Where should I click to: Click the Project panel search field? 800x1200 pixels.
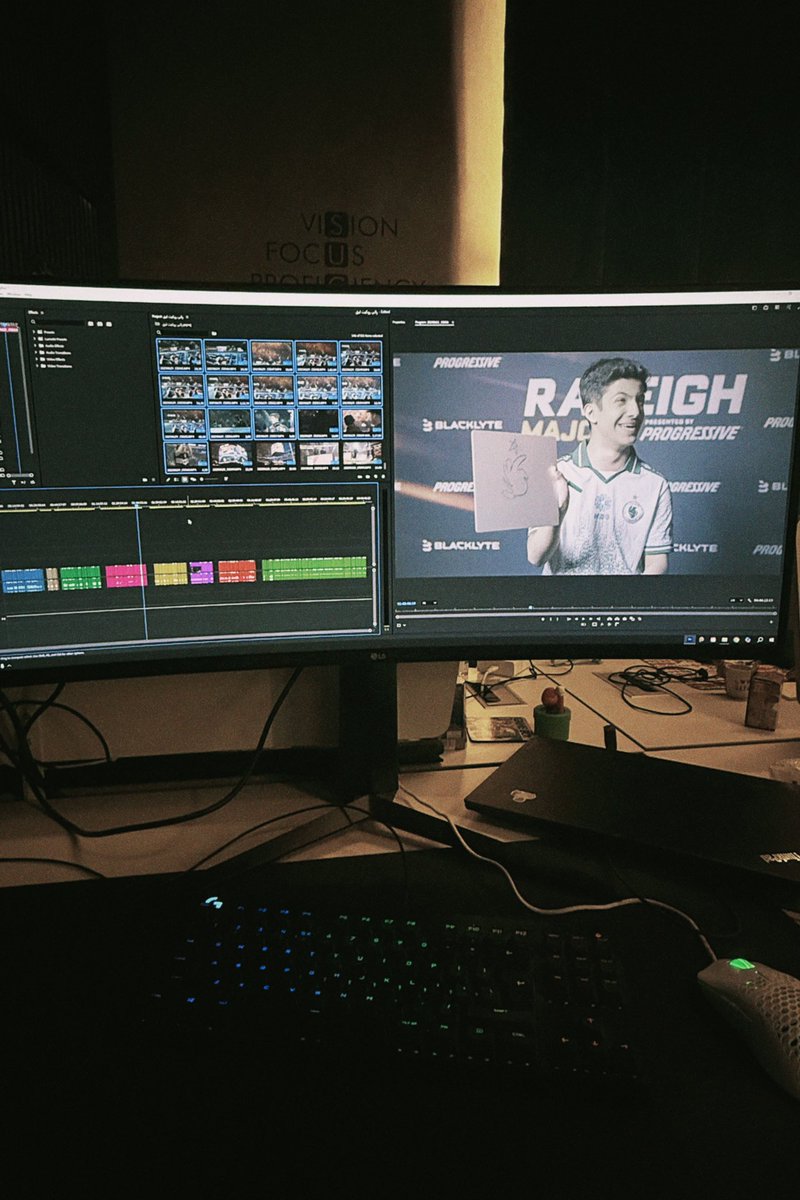pyautogui.click(x=185, y=333)
